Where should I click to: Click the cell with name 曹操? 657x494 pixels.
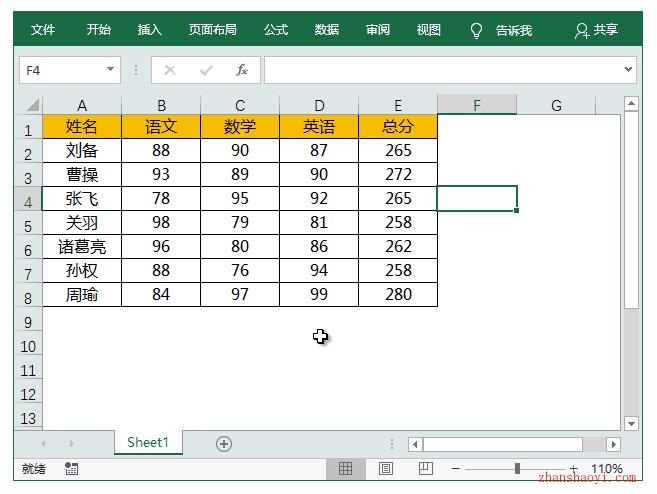pyautogui.click(x=82, y=174)
